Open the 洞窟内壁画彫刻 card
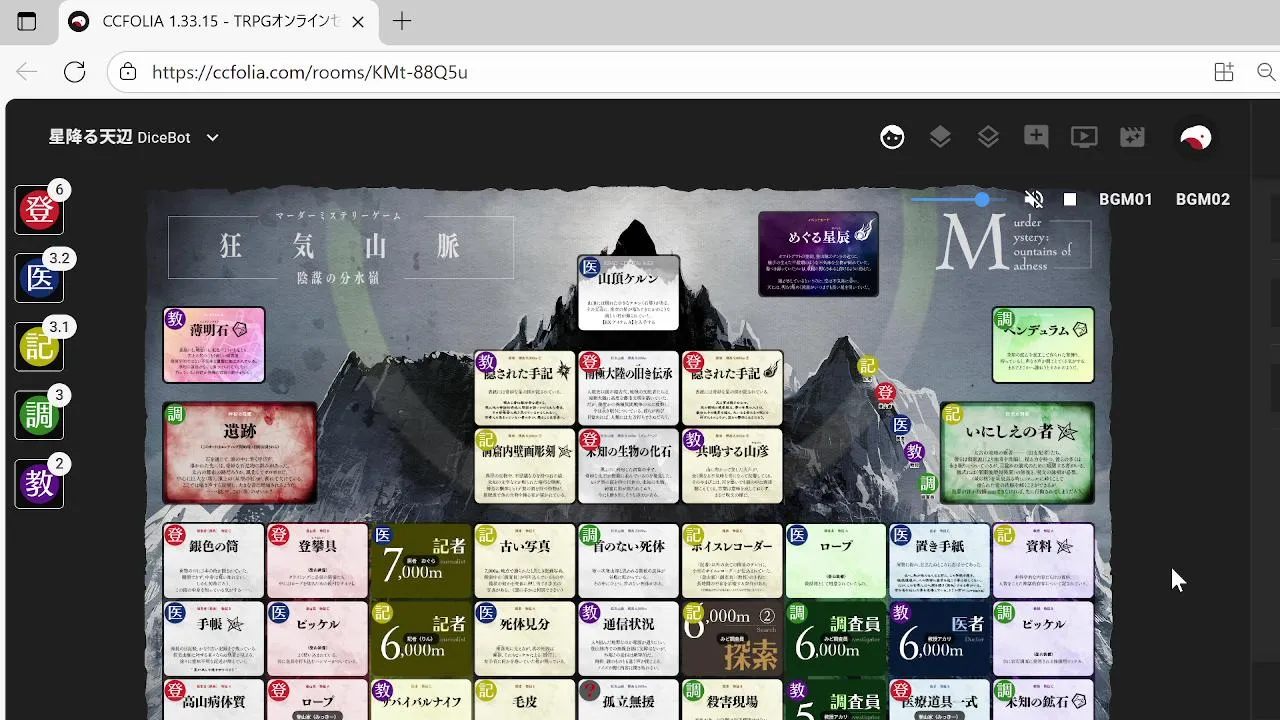This screenshot has width=1280, height=720. [525, 466]
